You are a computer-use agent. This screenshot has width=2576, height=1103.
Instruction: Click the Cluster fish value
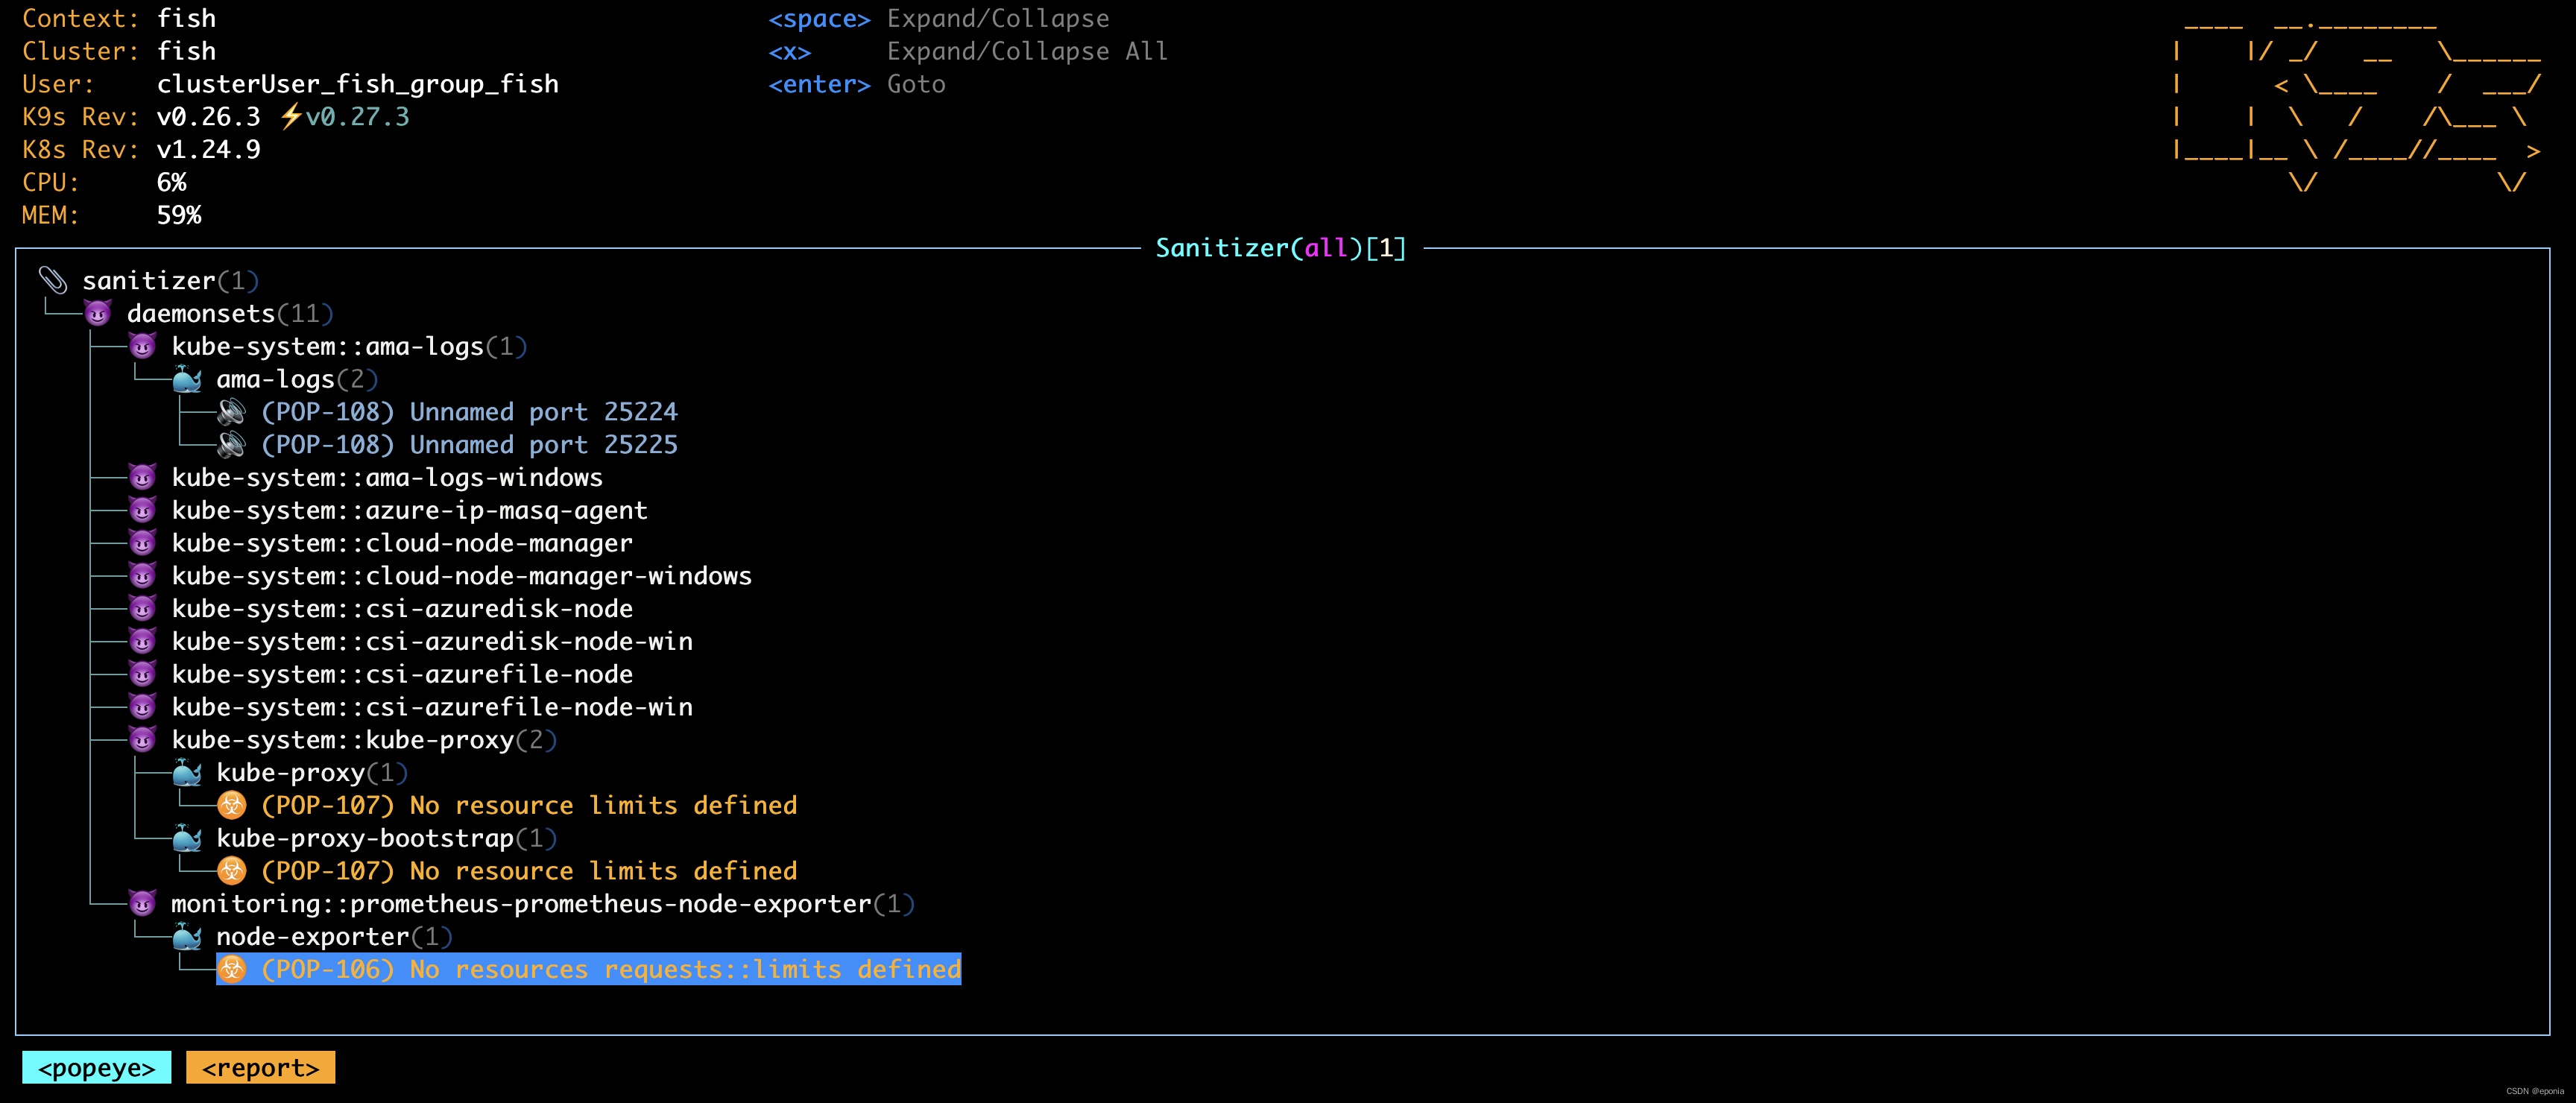186,52
